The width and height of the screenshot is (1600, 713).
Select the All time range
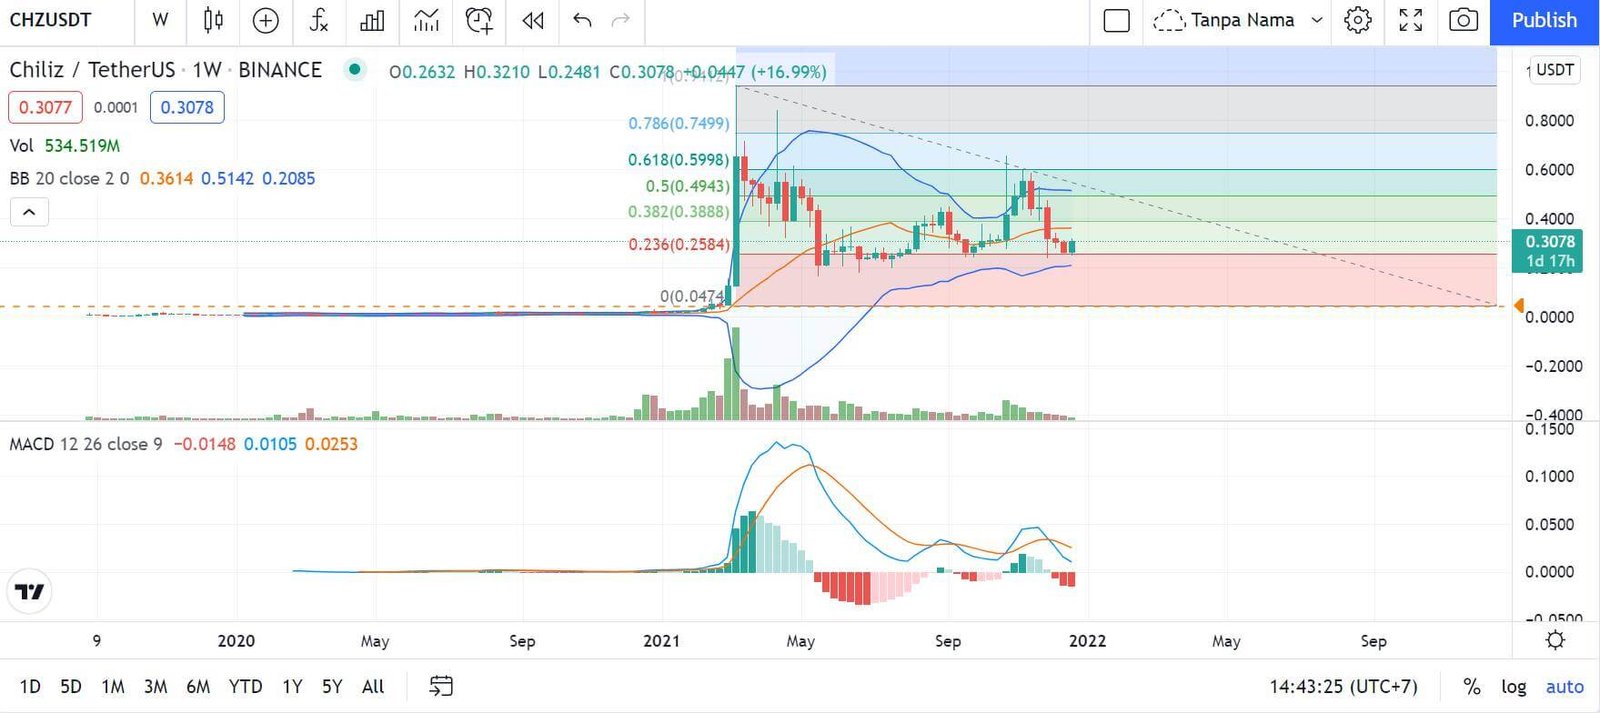(373, 687)
